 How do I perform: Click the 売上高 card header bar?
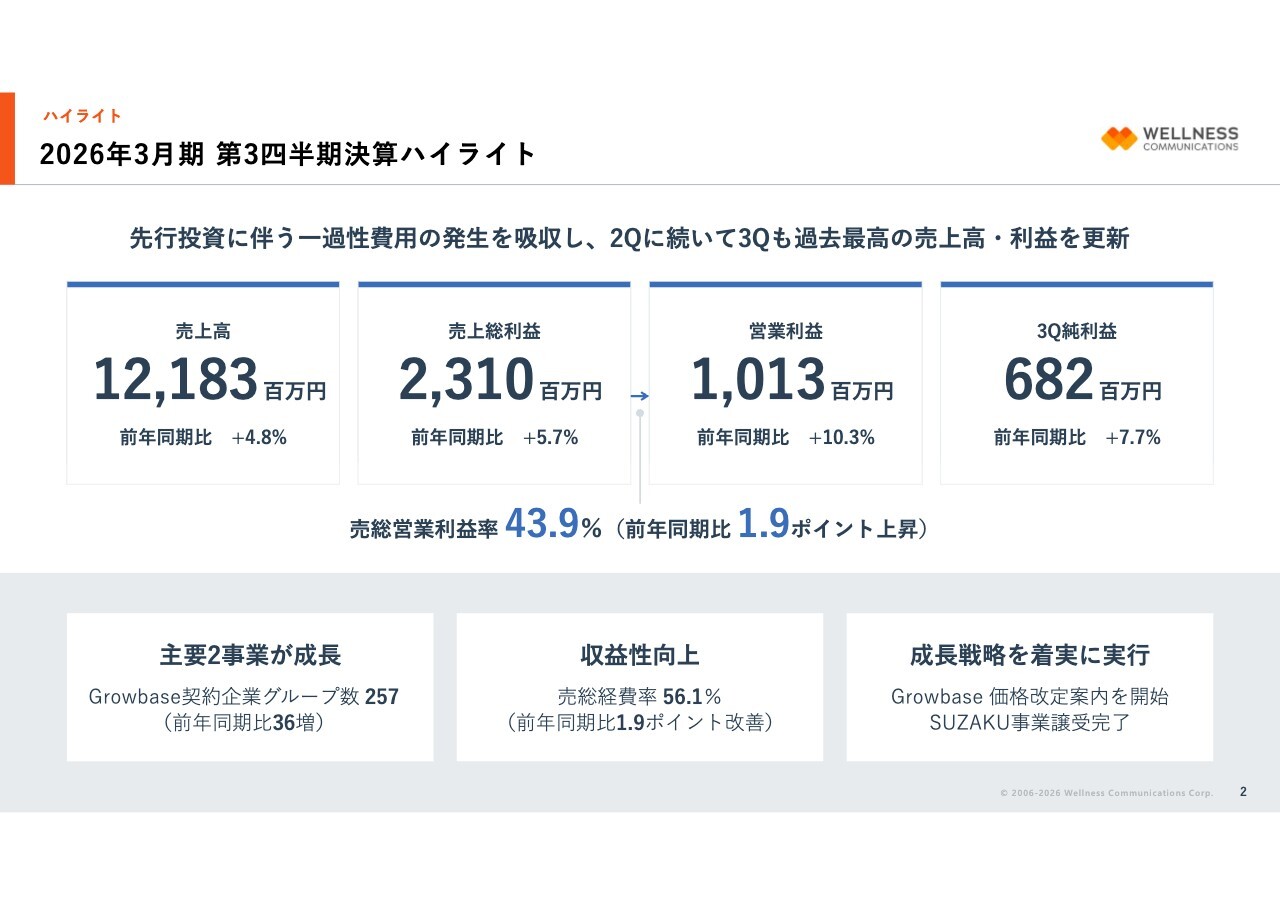pyautogui.click(x=203, y=284)
